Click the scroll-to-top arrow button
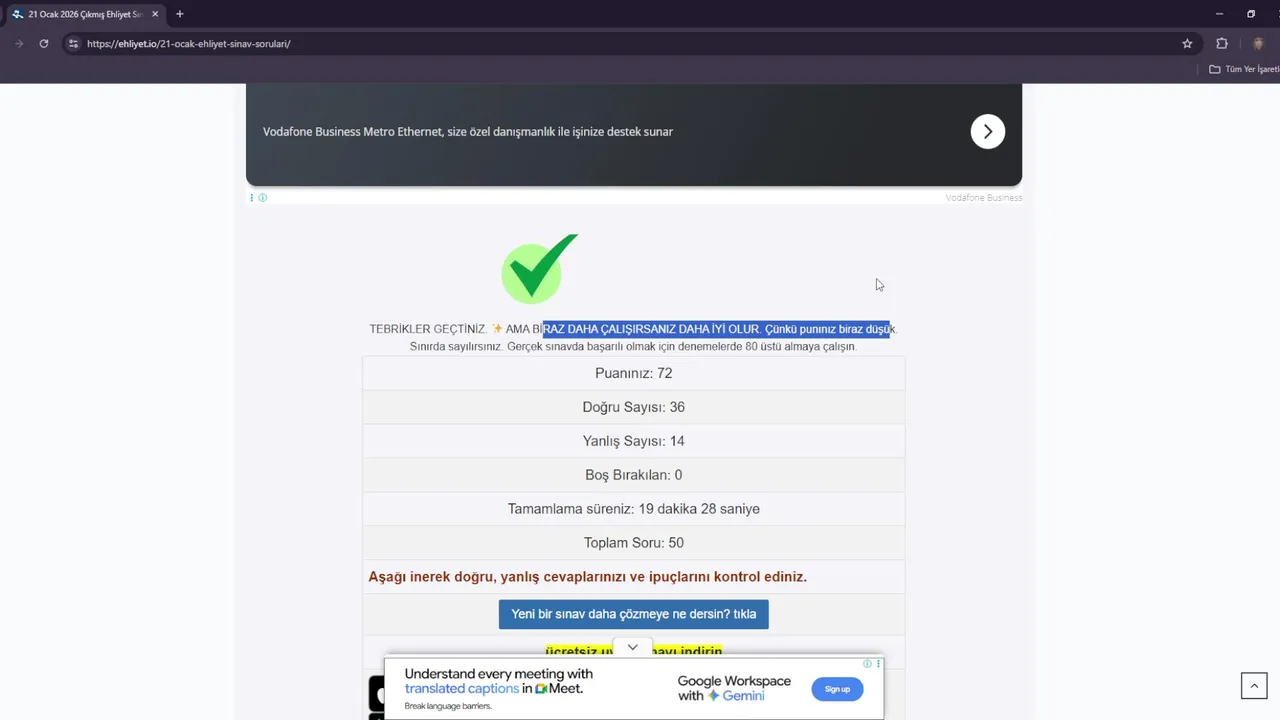 [x=1254, y=685]
